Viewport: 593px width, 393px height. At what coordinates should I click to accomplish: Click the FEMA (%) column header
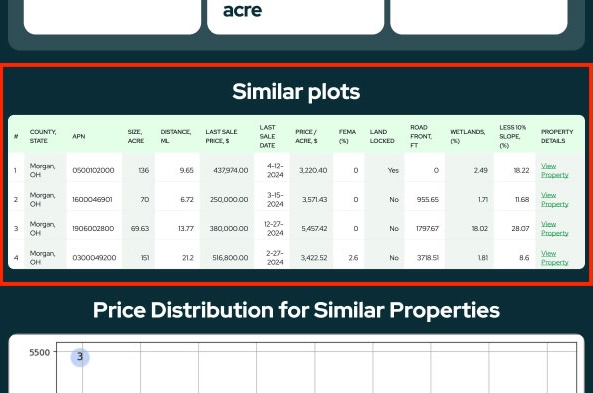click(x=347, y=136)
